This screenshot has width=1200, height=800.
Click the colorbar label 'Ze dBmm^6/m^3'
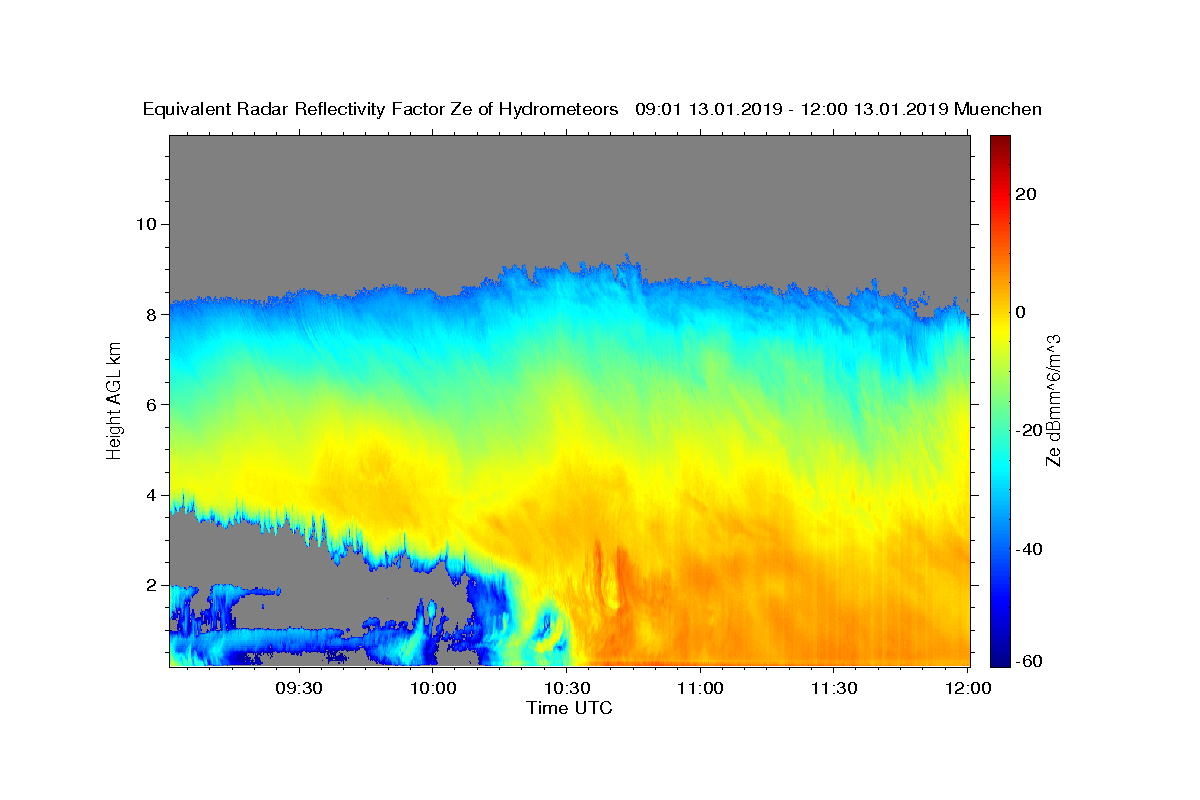point(1053,400)
